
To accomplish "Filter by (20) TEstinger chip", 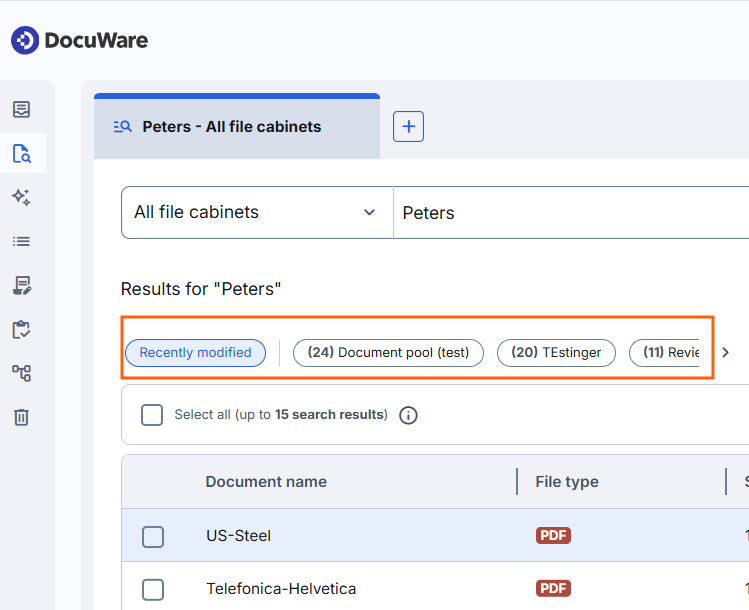I will (x=556, y=353).
